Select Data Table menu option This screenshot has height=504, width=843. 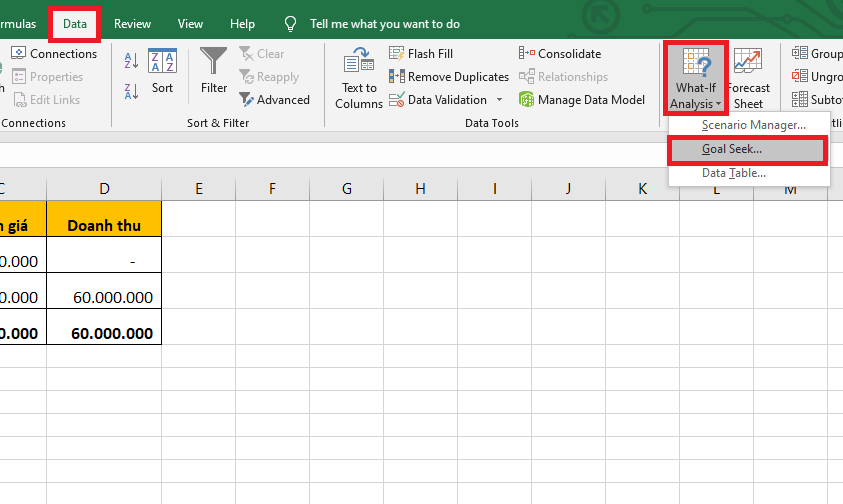click(733, 173)
